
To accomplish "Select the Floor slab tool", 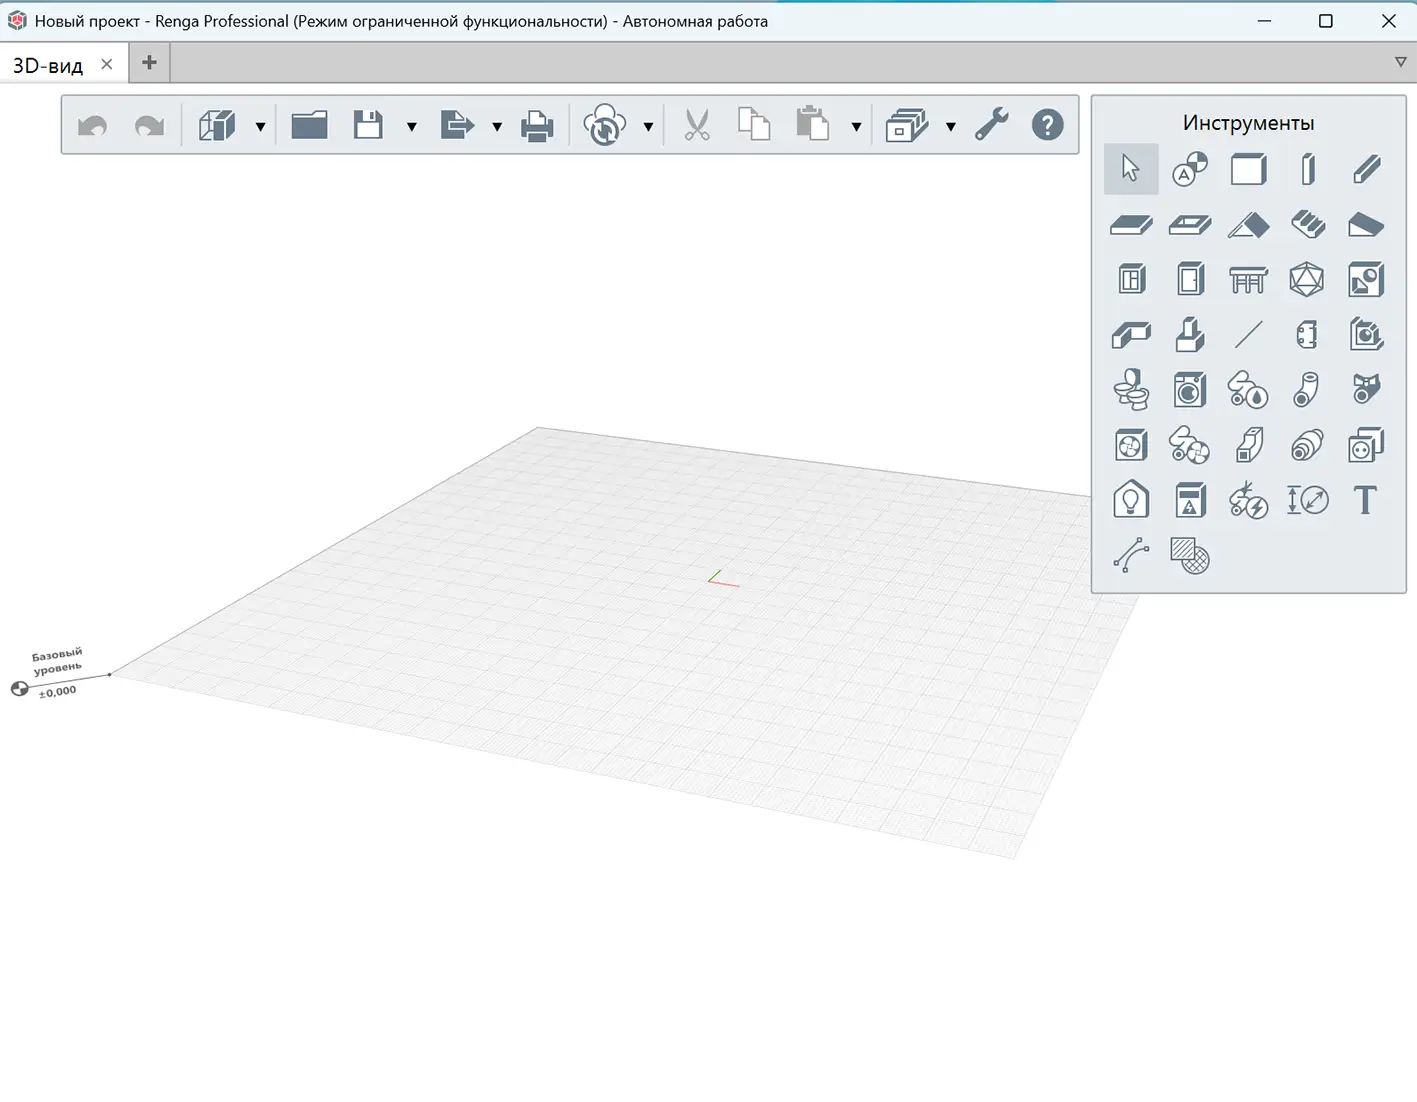I will 1131,225.
